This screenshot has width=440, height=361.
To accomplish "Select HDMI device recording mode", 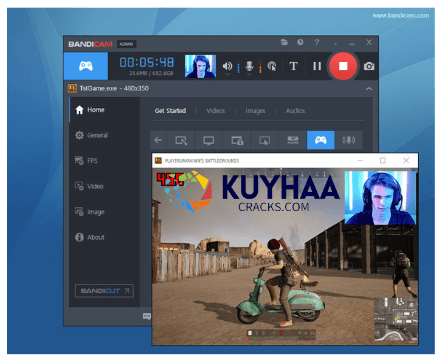I will coord(293,140).
